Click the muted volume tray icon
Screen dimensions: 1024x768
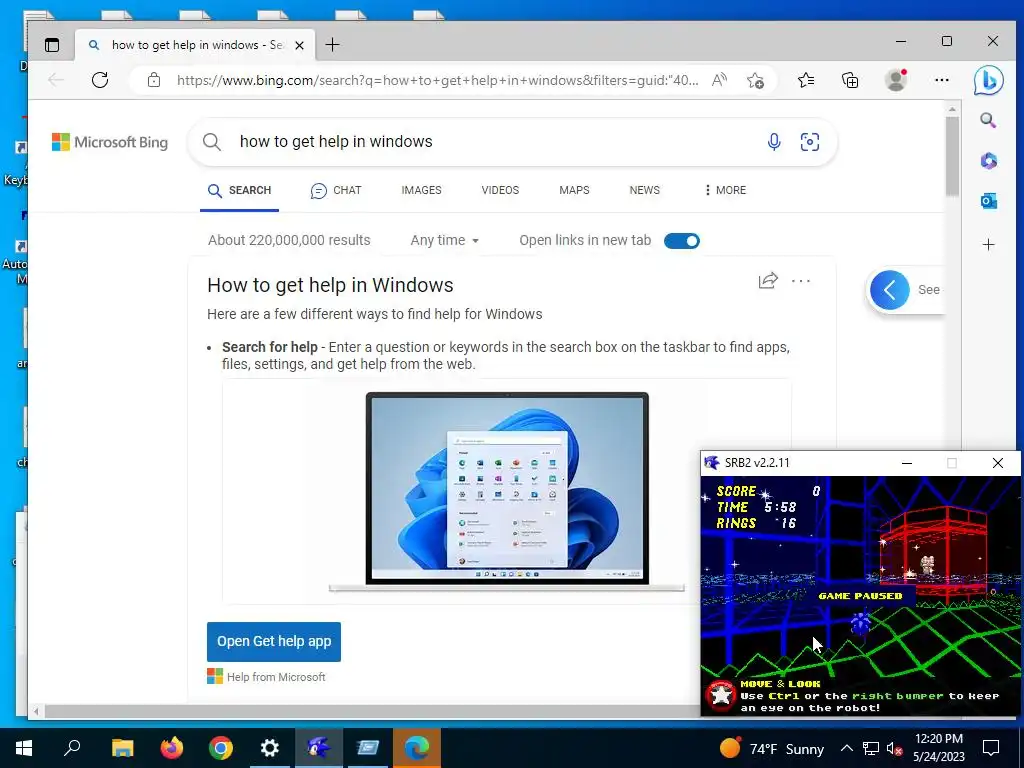894,749
